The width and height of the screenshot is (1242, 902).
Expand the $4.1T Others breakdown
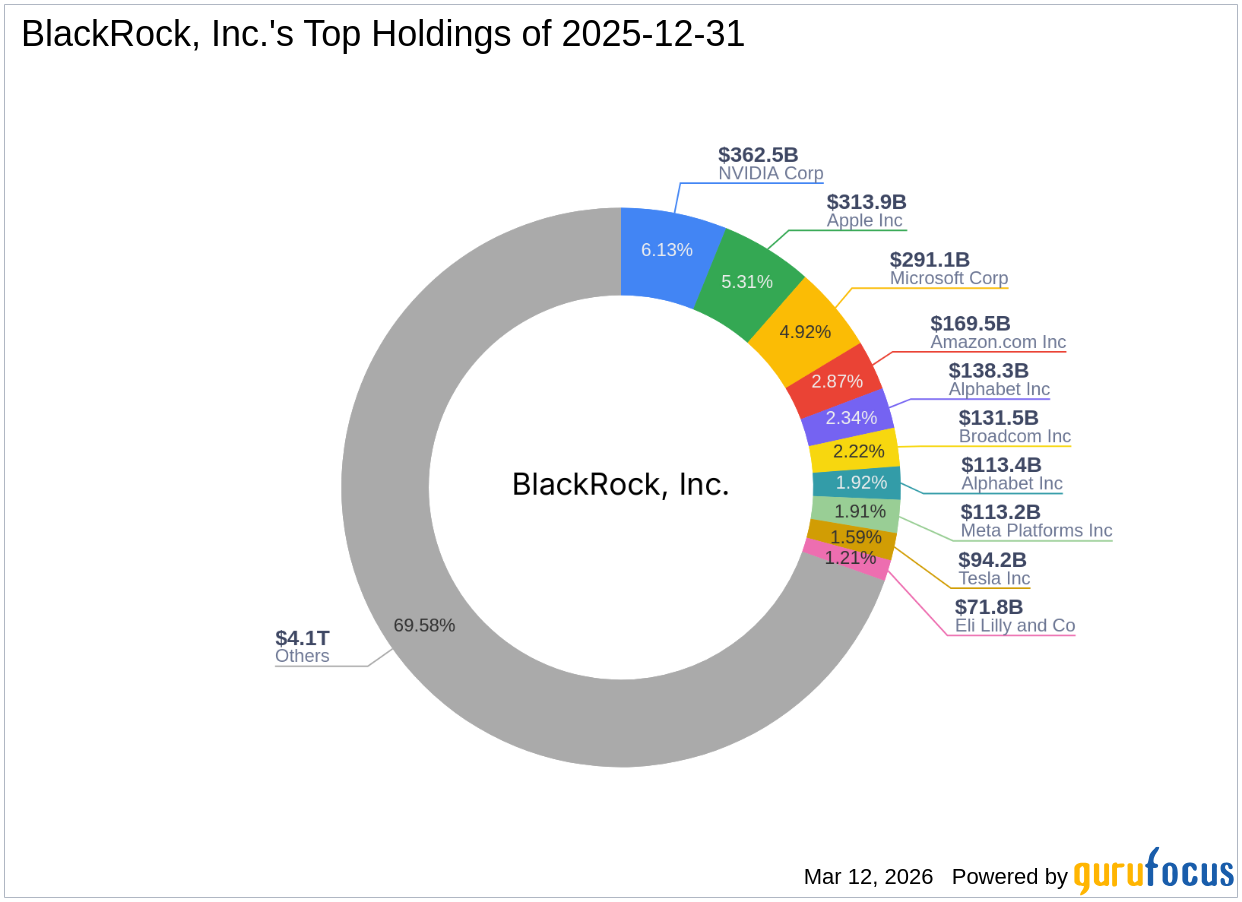point(303,637)
